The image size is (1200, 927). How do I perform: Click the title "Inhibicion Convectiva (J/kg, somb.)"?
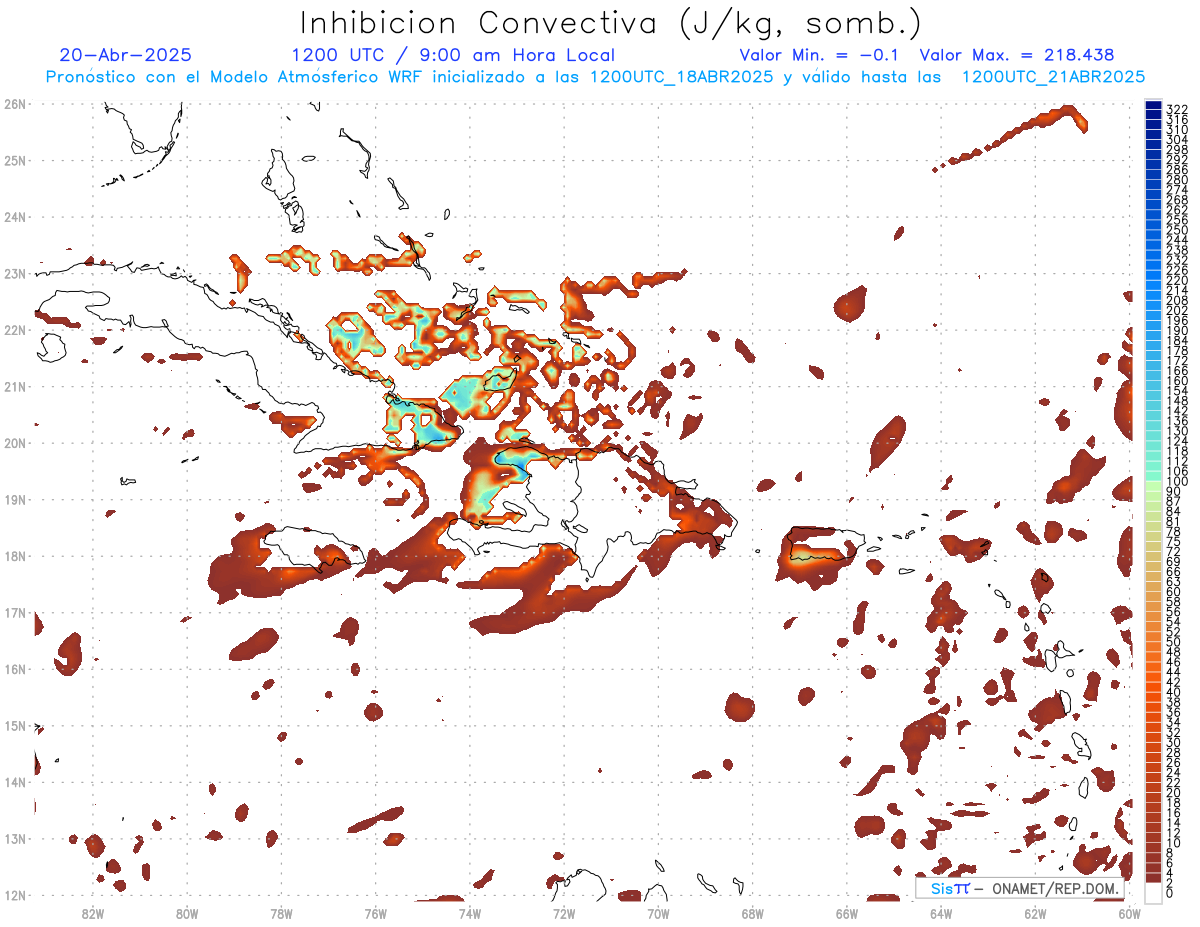[610, 23]
